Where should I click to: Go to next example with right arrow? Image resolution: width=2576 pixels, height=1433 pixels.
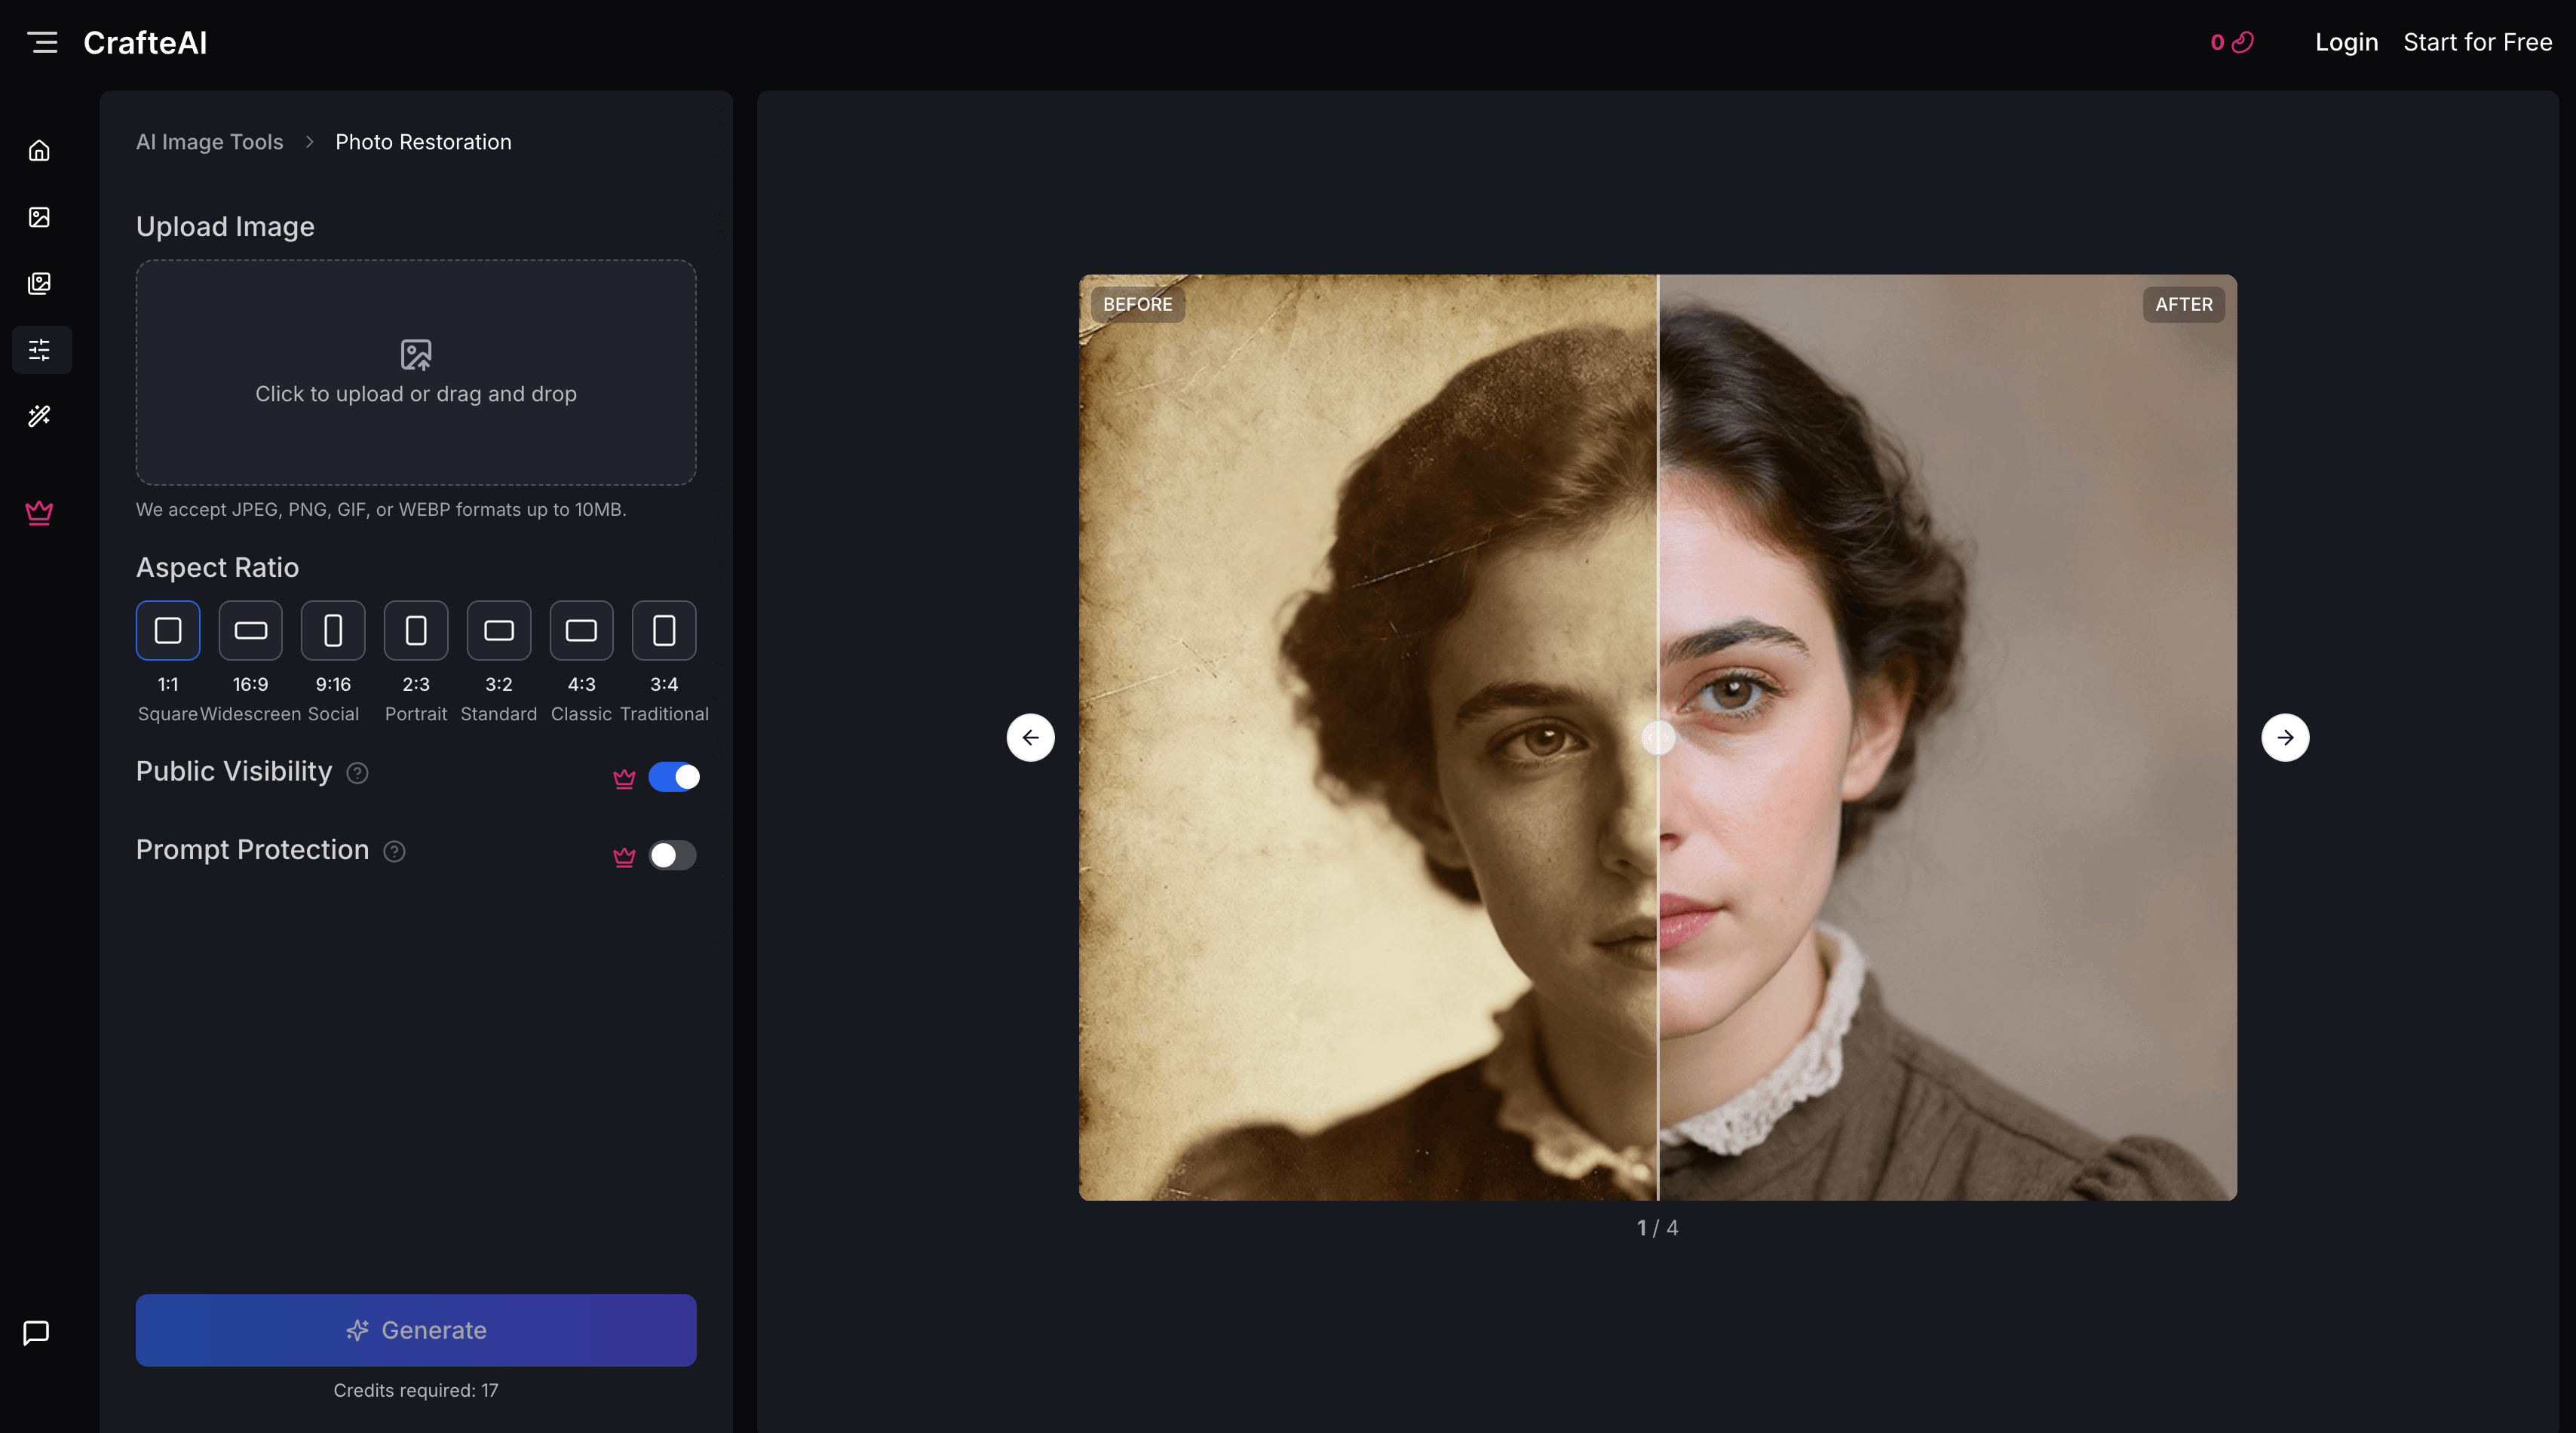point(2285,737)
